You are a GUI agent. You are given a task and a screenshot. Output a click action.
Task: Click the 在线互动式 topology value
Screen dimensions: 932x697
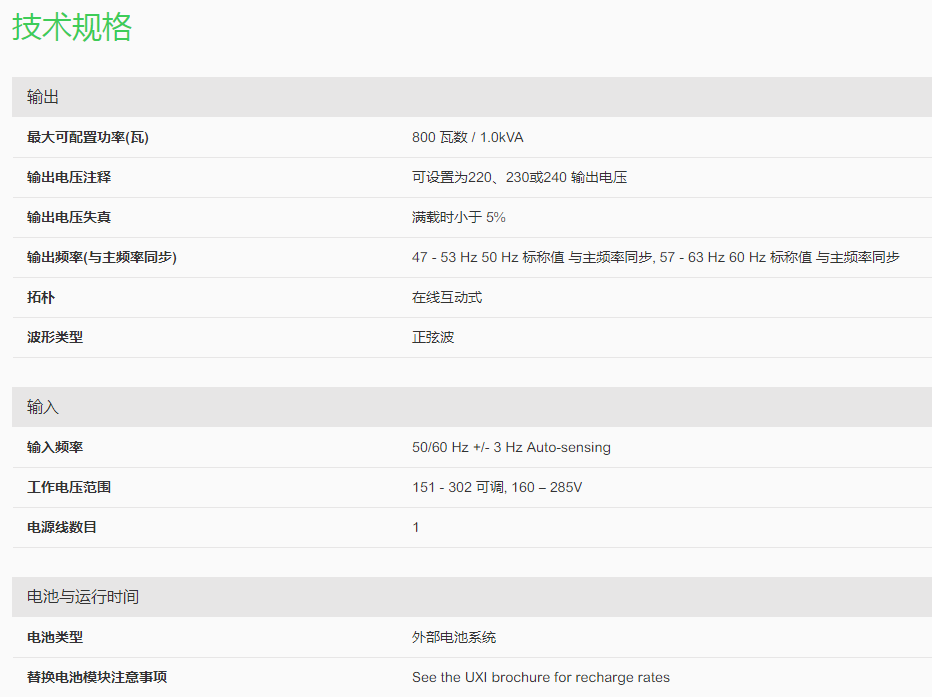coord(447,297)
